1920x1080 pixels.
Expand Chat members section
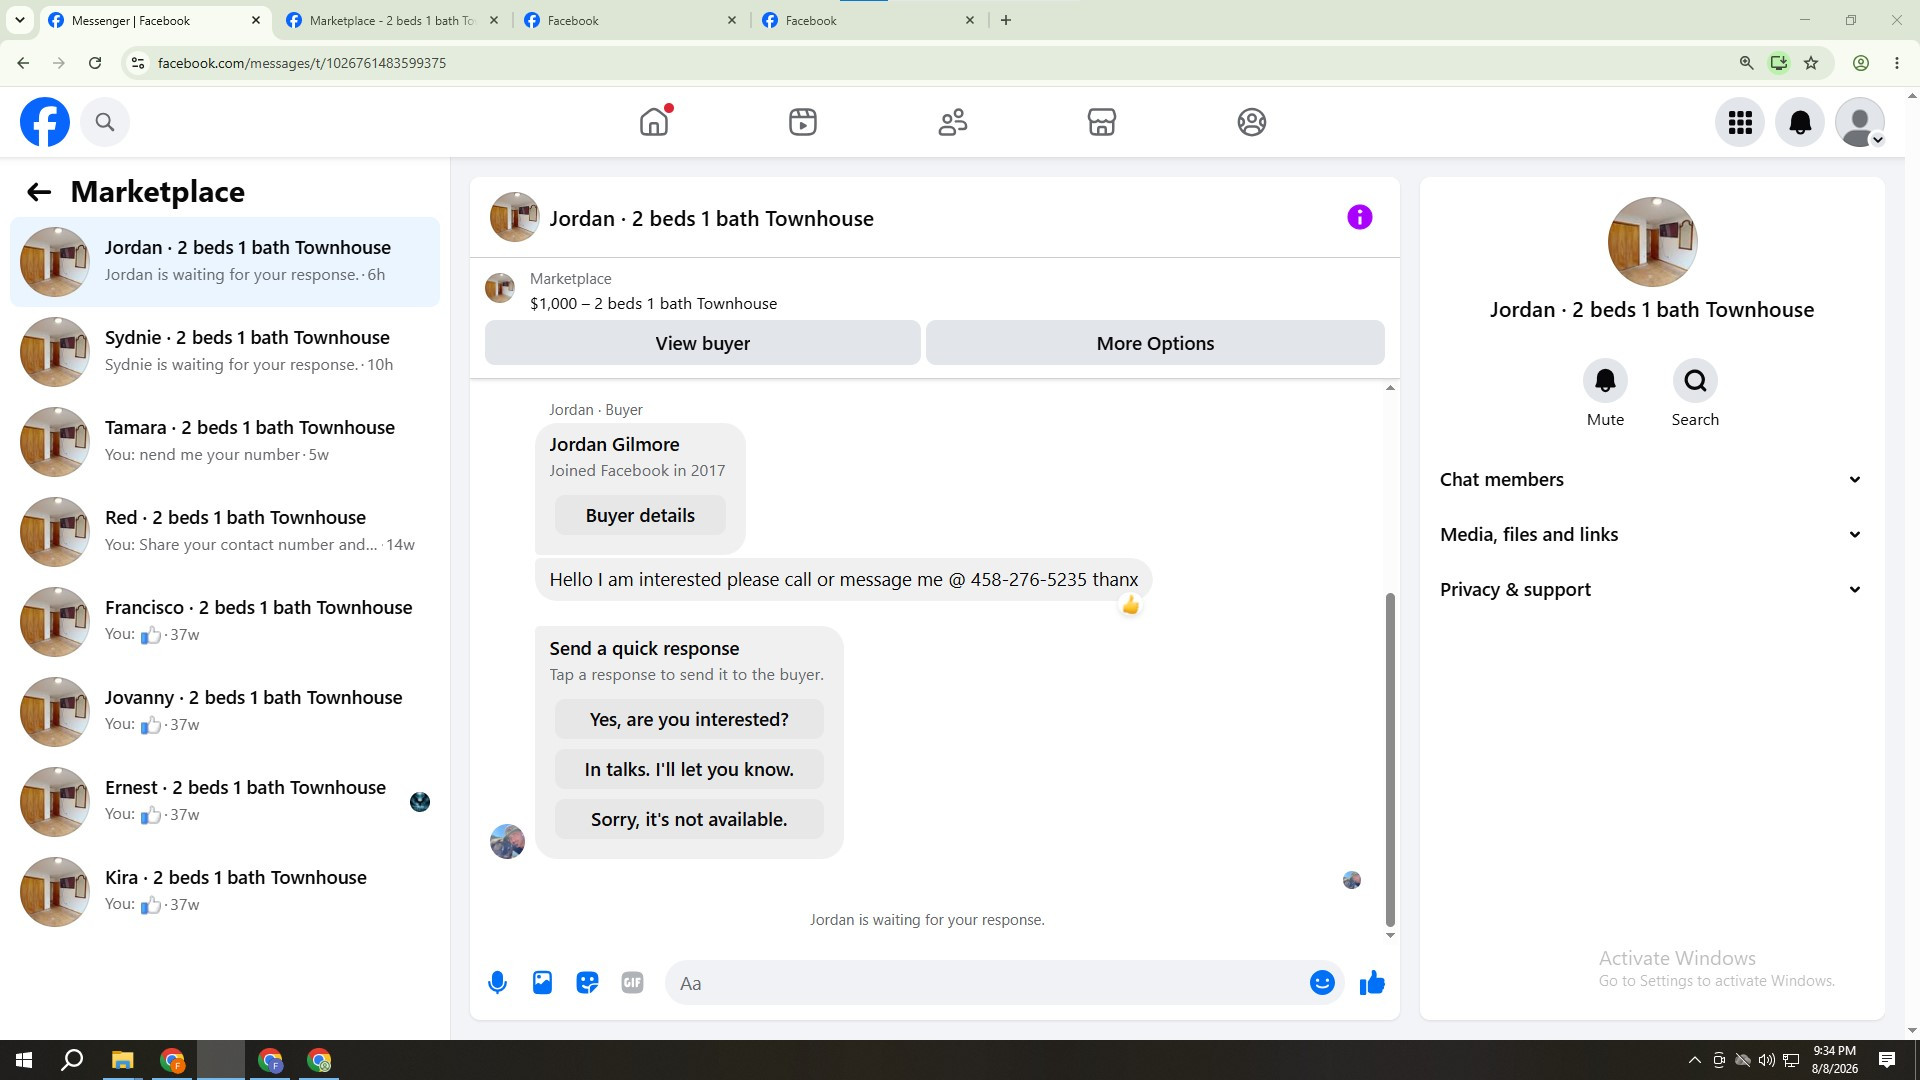(x=1651, y=480)
